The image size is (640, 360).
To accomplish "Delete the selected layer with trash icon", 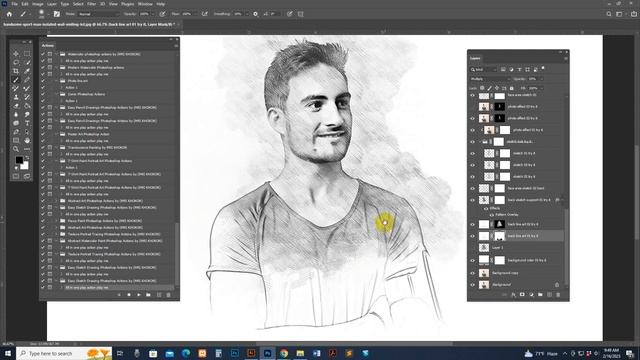I will point(558,295).
